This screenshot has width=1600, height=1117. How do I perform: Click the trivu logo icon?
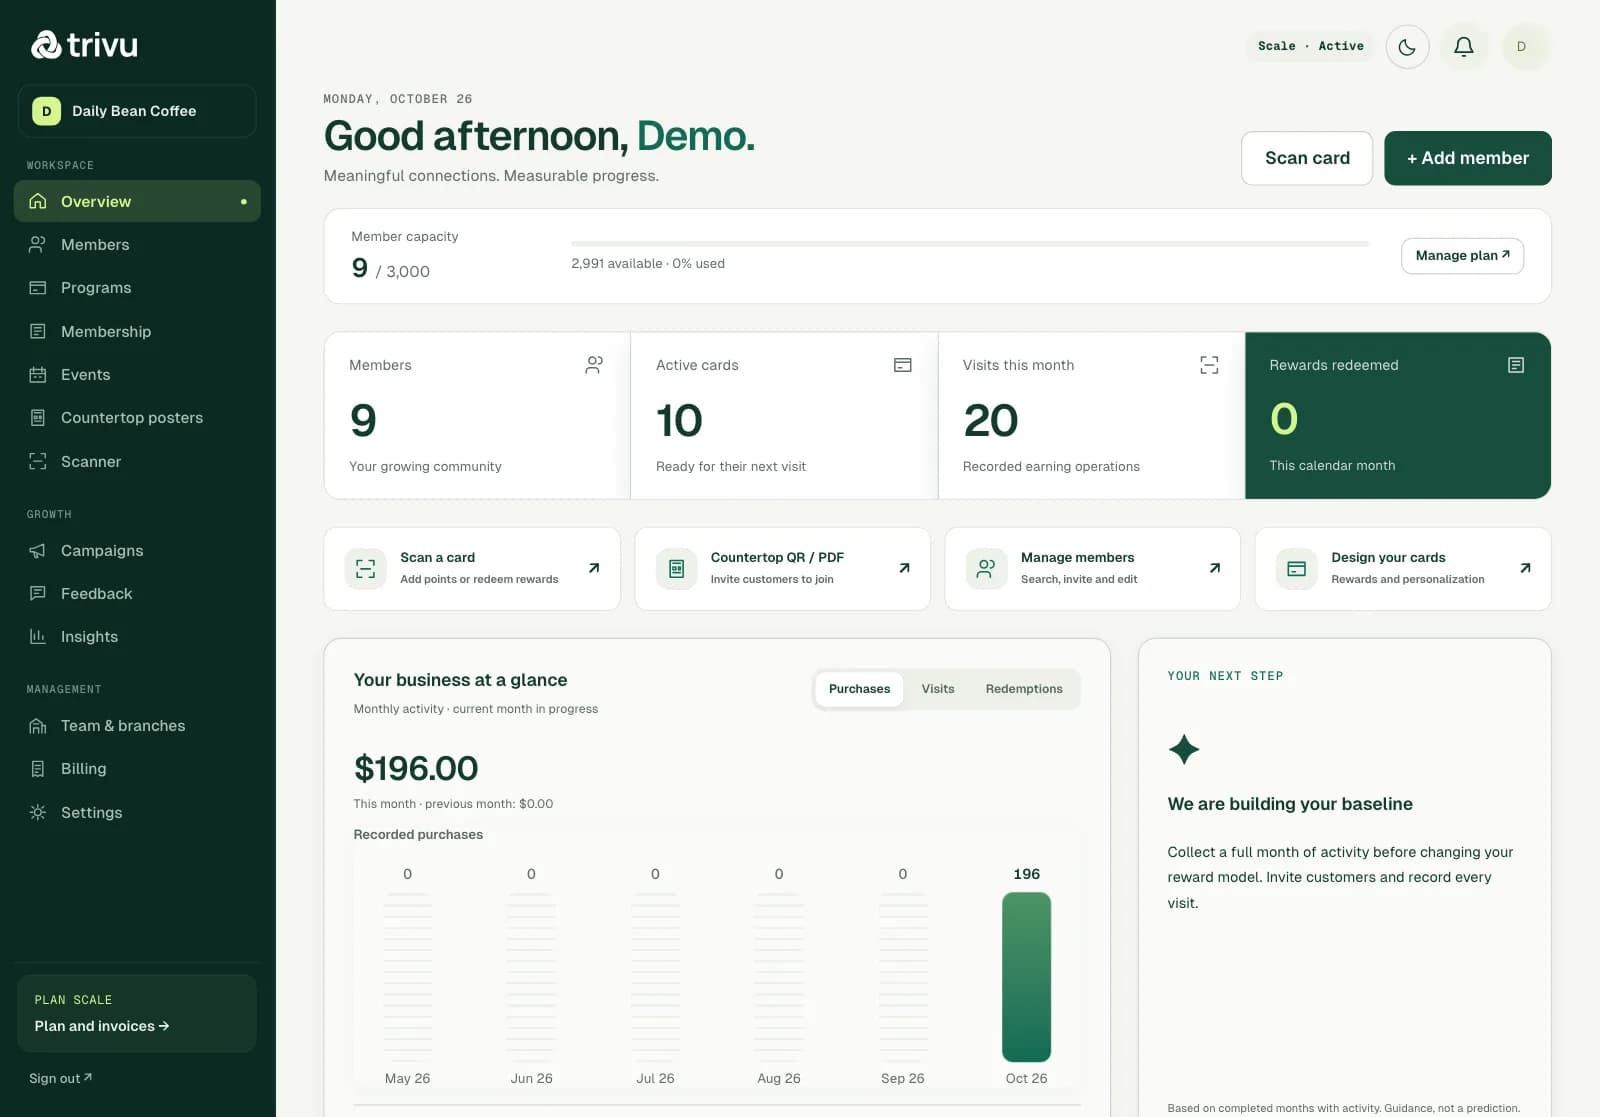(46, 45)
